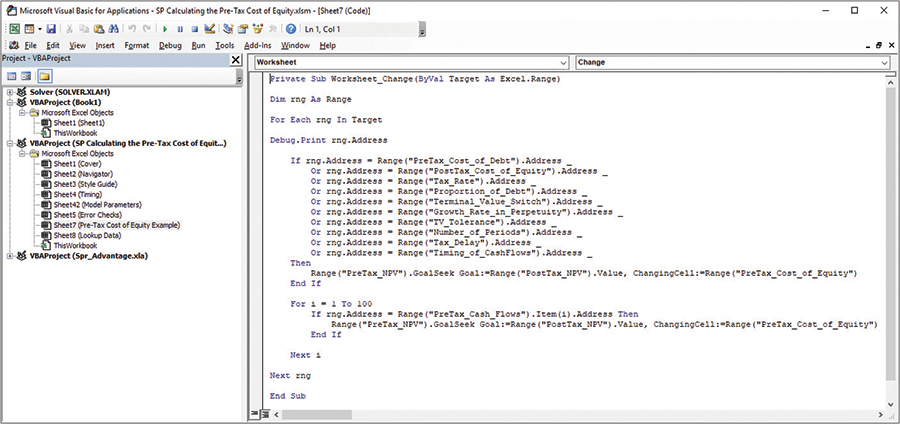Close the Project Explorer panel
The width and height of the screenshot is (900, 424).
(236, 61)
